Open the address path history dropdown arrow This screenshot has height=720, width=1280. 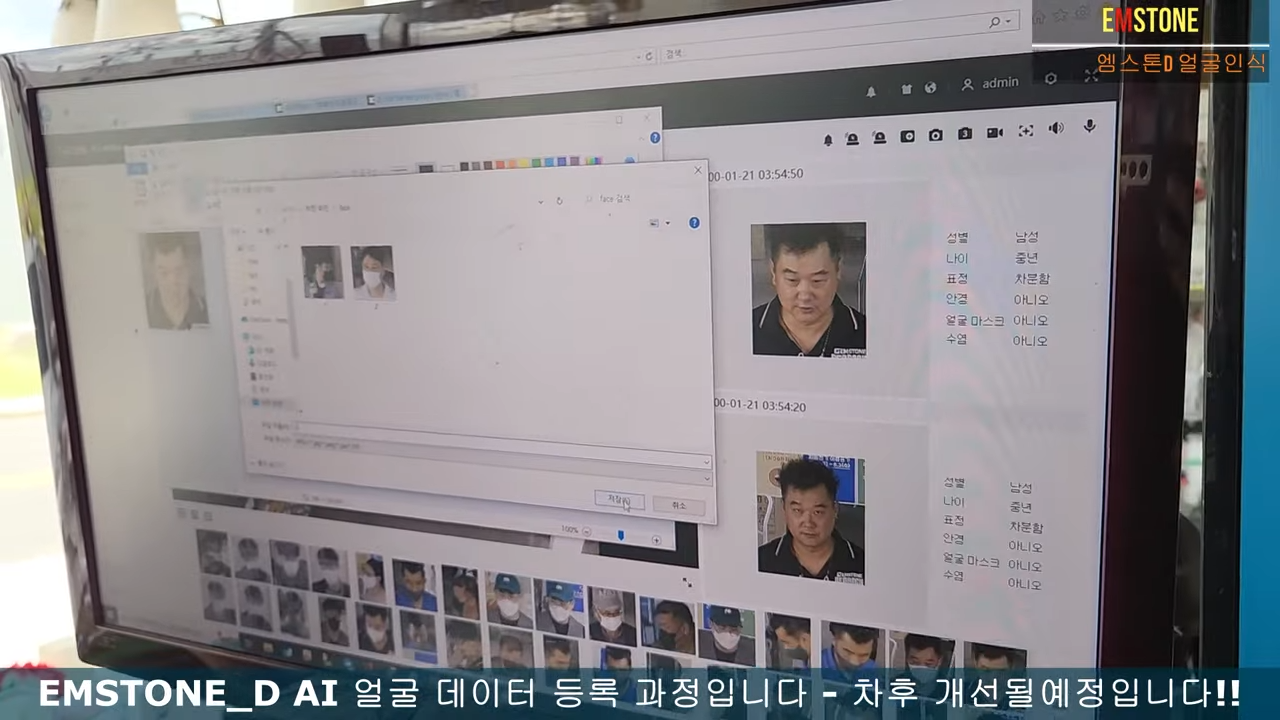click(x=541, y=201)
